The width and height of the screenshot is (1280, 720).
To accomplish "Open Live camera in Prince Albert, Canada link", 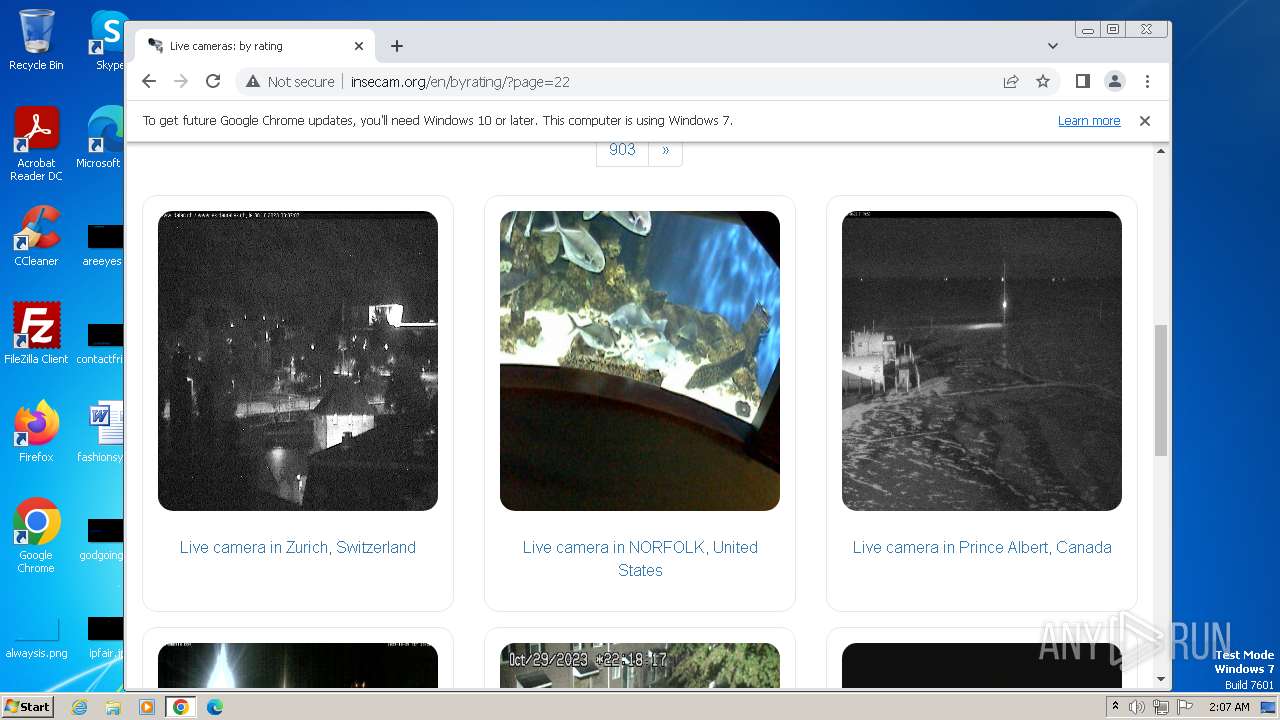I will [982, 547].
